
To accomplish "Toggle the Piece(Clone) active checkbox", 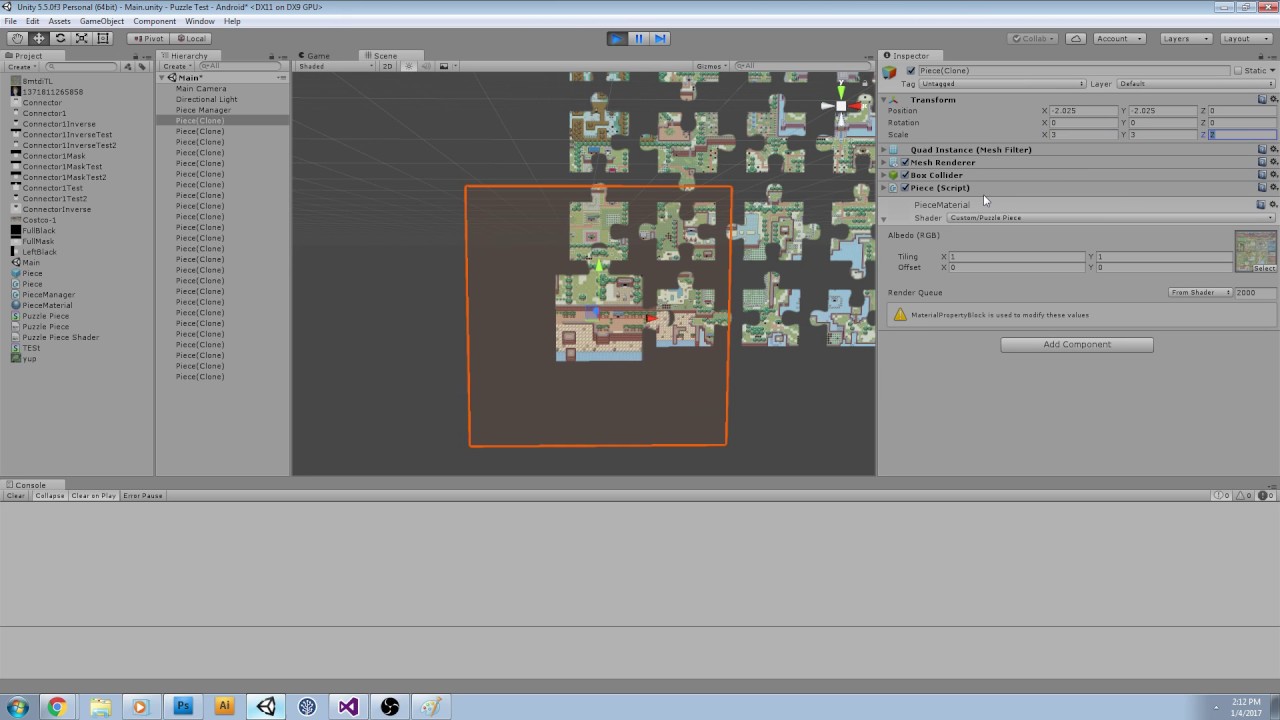I will [910, 71].
